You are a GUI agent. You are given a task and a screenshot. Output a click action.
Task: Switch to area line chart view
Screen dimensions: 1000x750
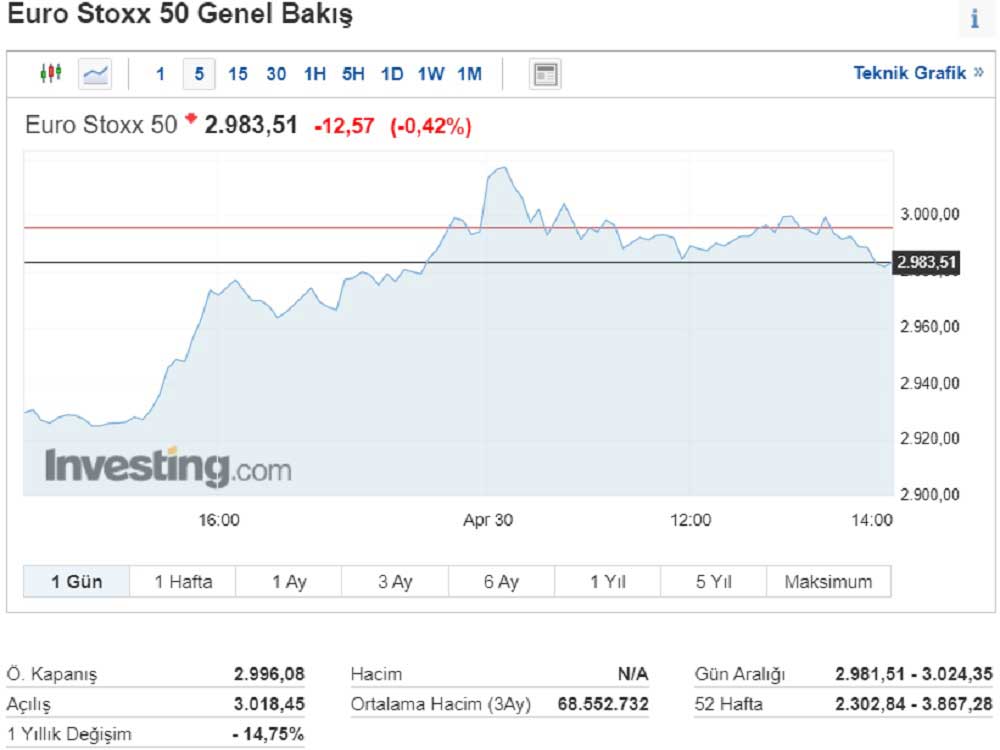(x=95, y=74)
